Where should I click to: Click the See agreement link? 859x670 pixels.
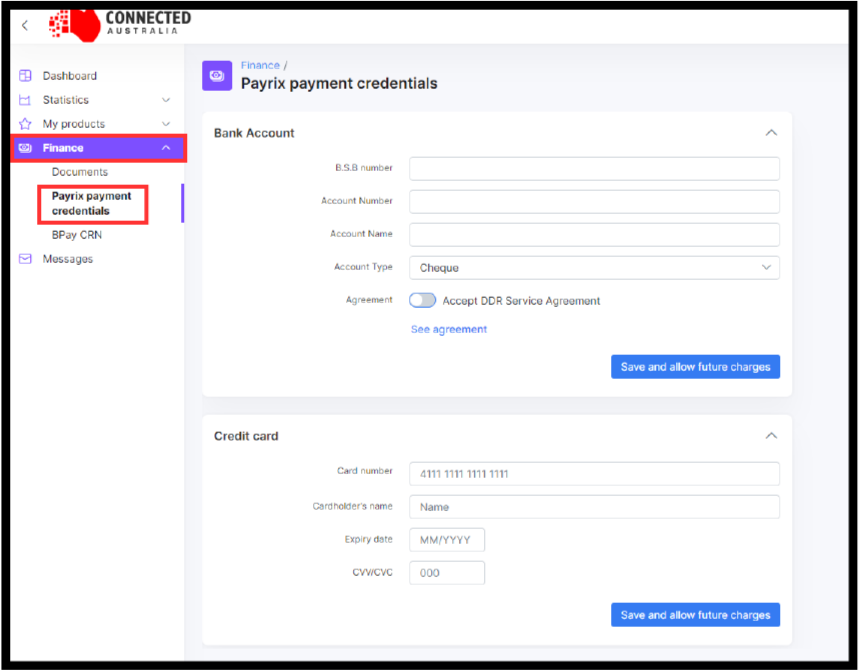(449, 329)
